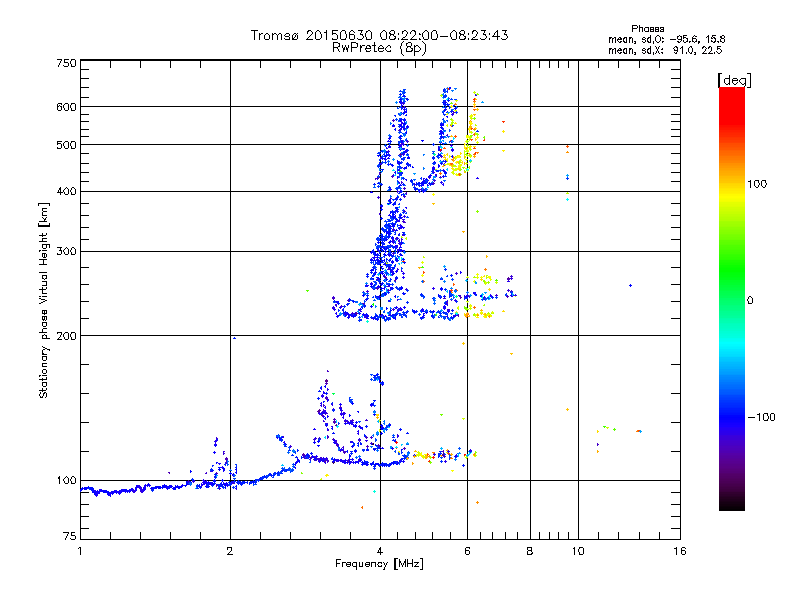Click the y-axis tick label "750"
This screenshot has width=800, height=600.
[x=66, y=63]
